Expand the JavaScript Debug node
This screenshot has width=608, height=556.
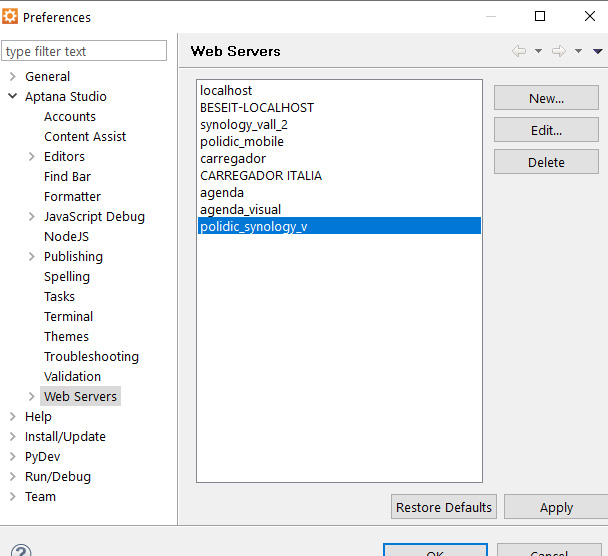tap(31, 216)
